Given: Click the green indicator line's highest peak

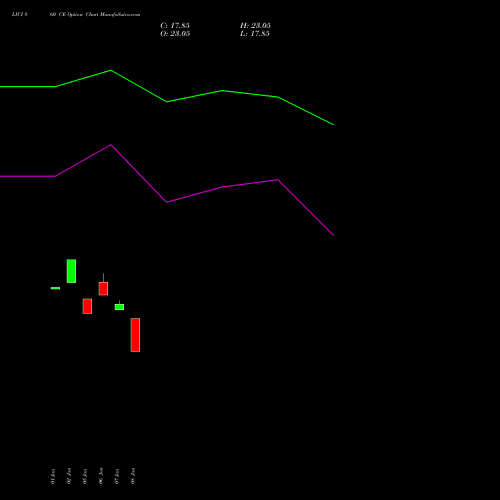Looking at the screenshot, I should (111, 70).
